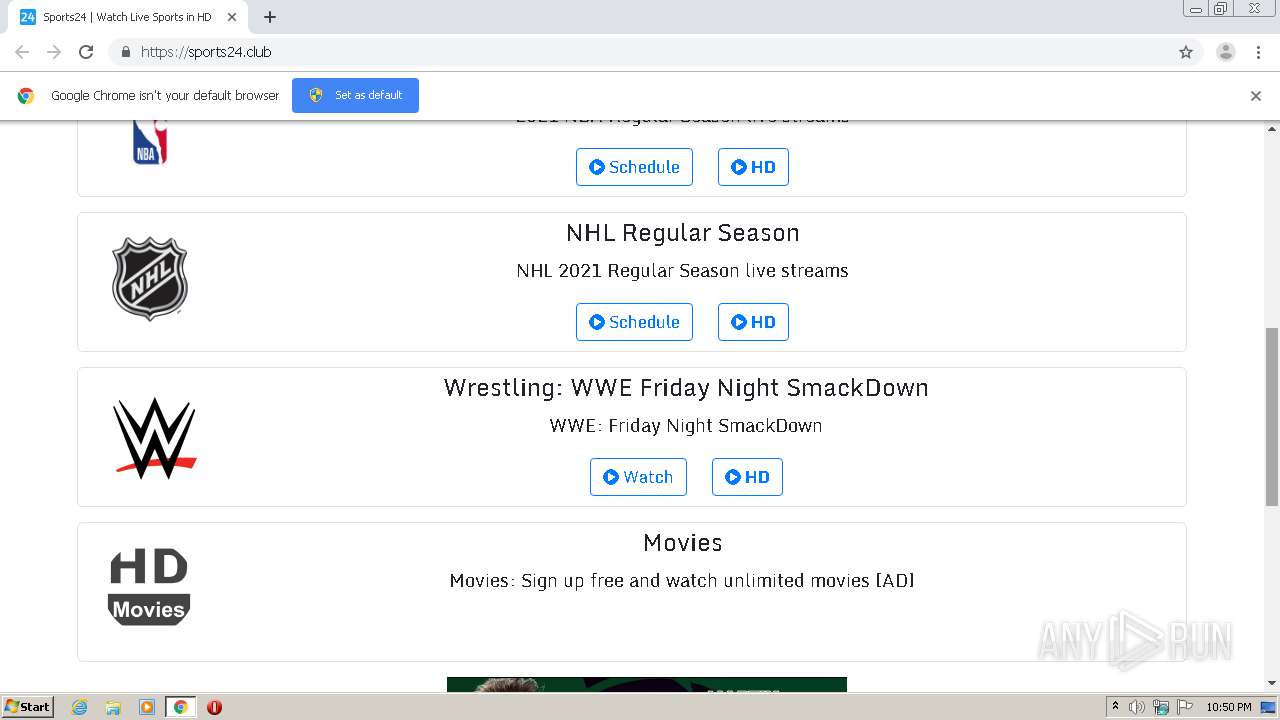This screenshot has width=1280, height=720.
Task: Bookmark this page with star
Action: point(1186,52)
